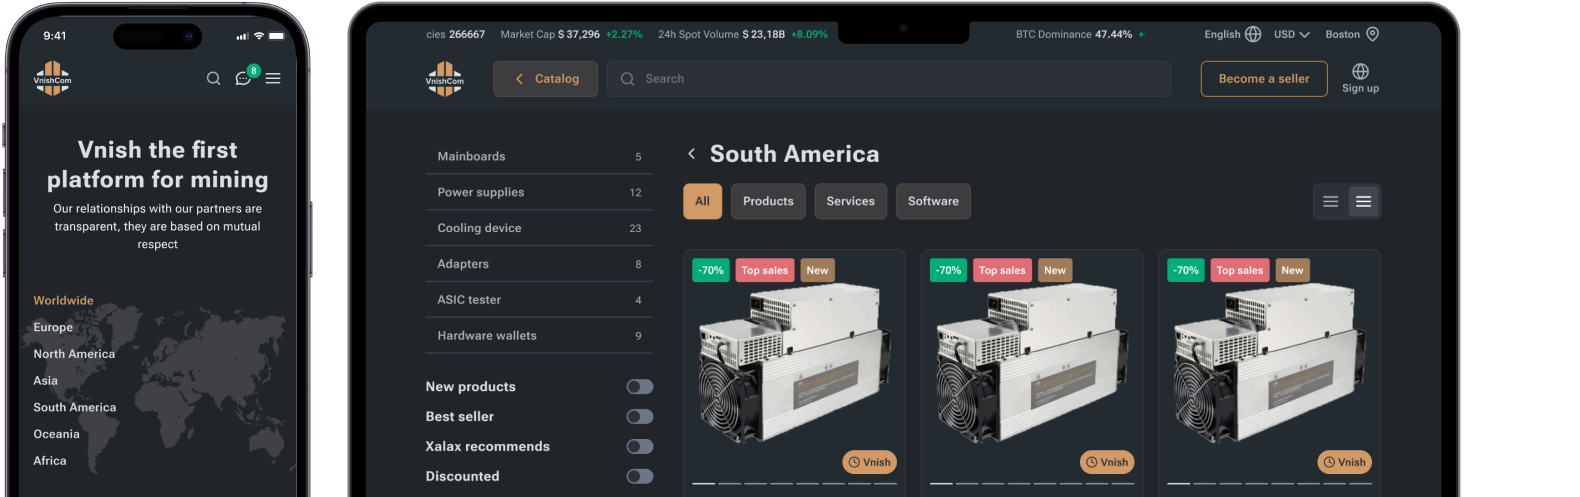The width and height of the screenshot is (1580, 497).
Task: Open mobile chat messages with badge
Action: (243, 78)
